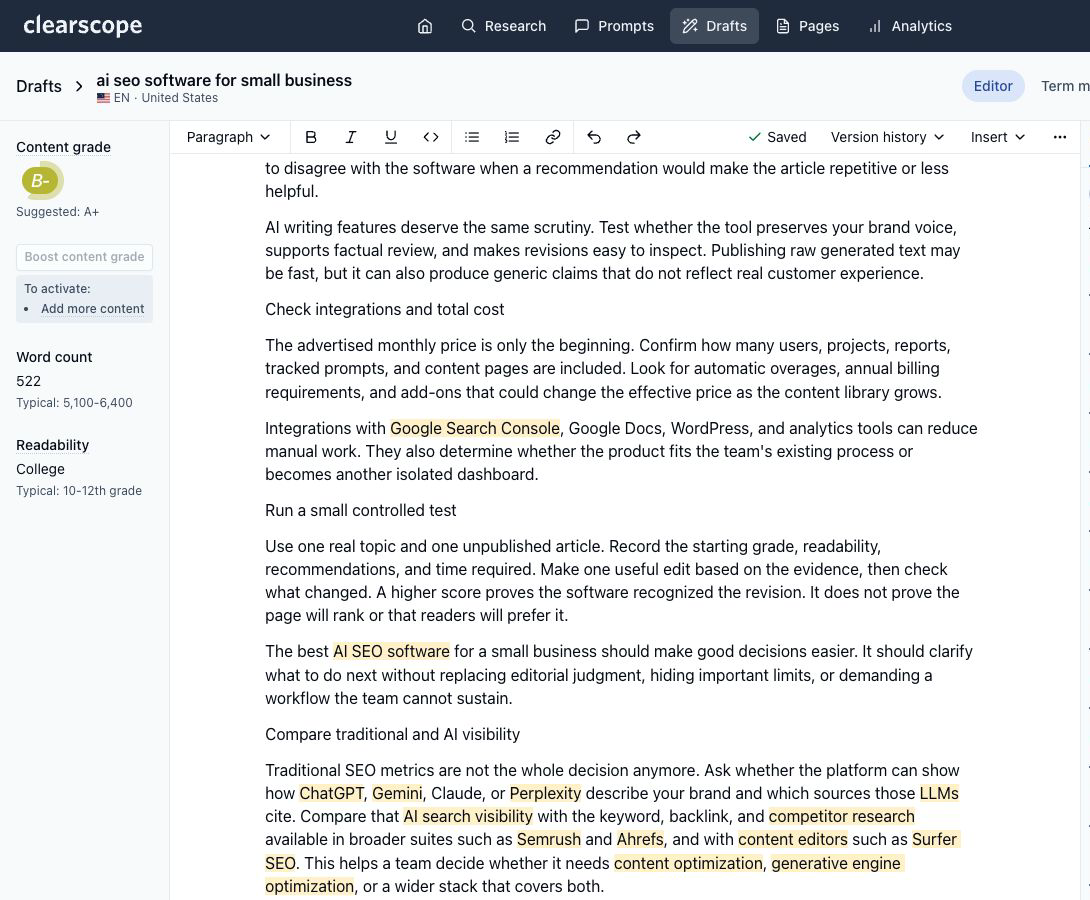The width and height of the screenshot is (1090, 900).
Task: Click highlighted term Semrush
Action: pos(548,839)
